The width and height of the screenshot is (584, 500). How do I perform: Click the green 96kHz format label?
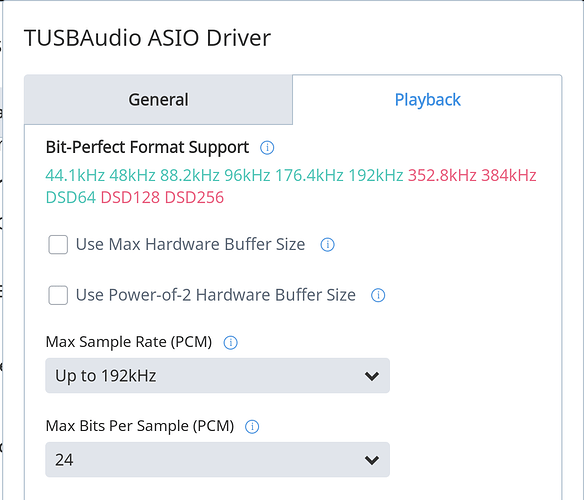(x=247, y=175)
